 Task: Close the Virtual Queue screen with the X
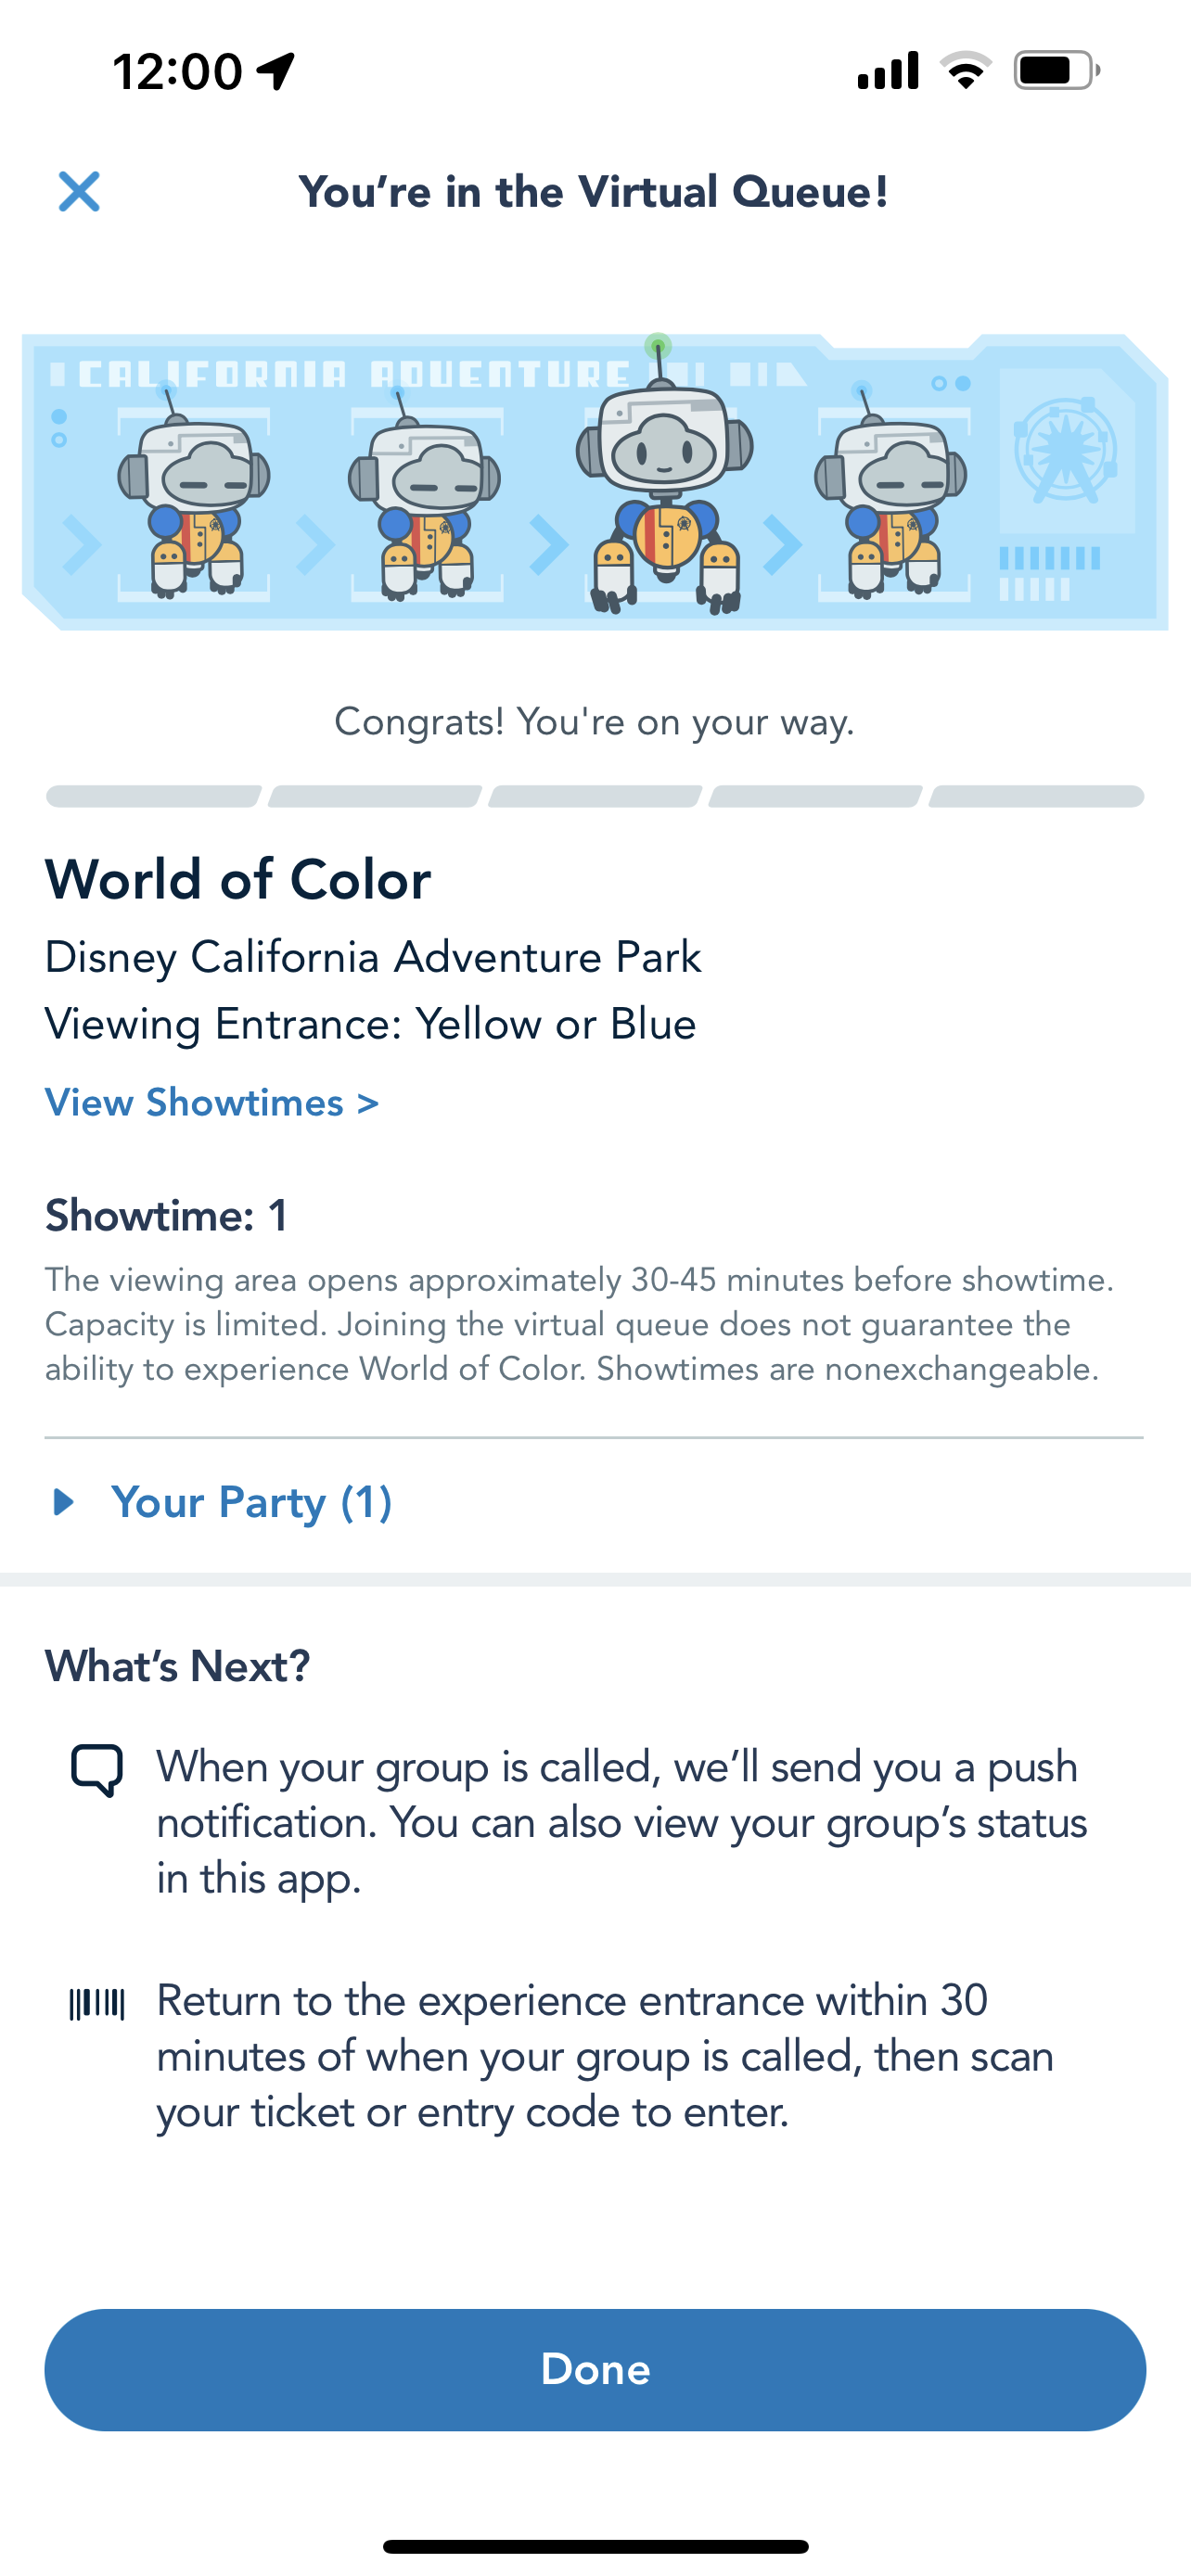[79, 193]
